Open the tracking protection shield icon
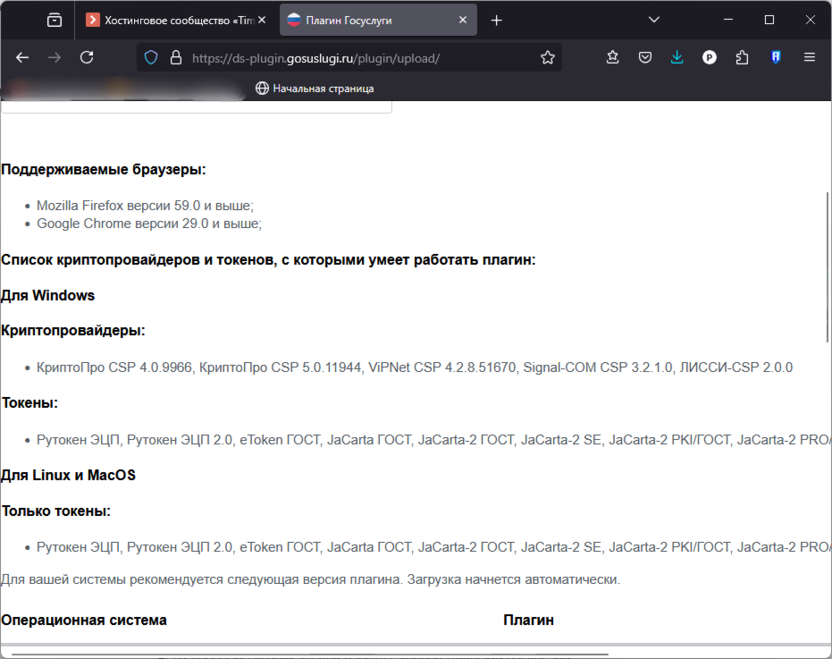The image size is (832, 659). point(151,58)
